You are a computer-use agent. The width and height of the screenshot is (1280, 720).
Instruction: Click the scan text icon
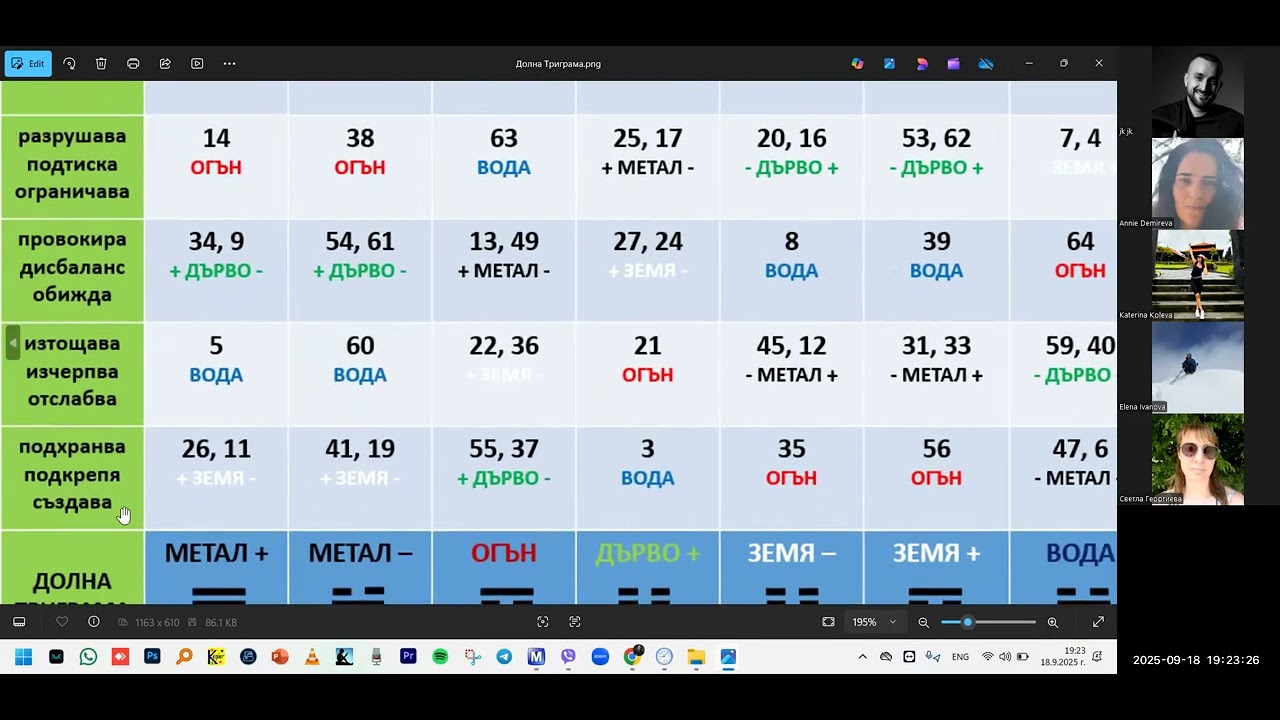[x=574, y=622]
